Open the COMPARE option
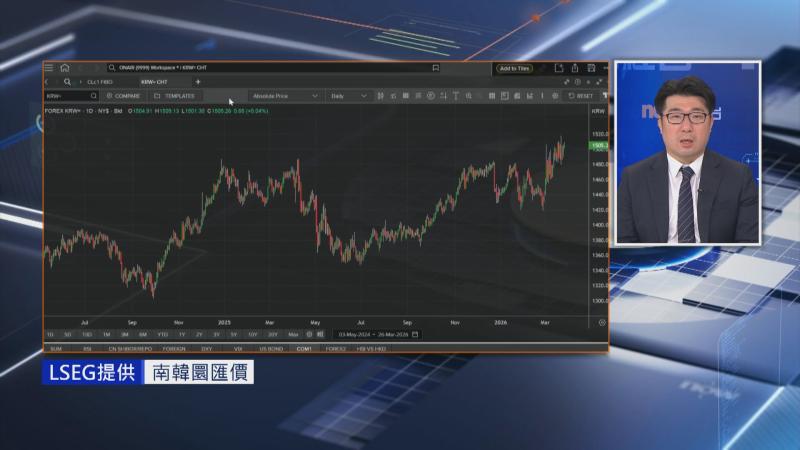The width and height of the screenshot is (800, 450). (x=123, y=96)
